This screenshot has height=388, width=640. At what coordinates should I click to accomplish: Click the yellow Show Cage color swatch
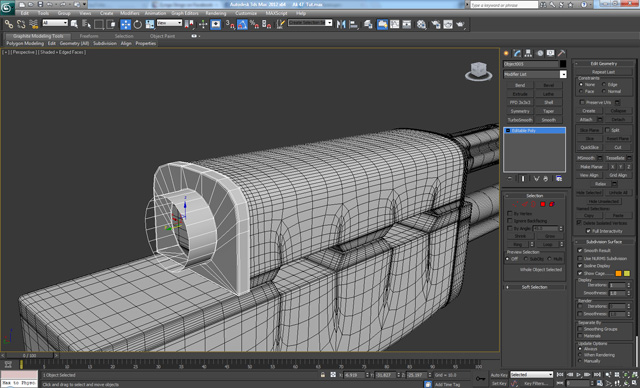pyautogui.click(x=627, y=273)
